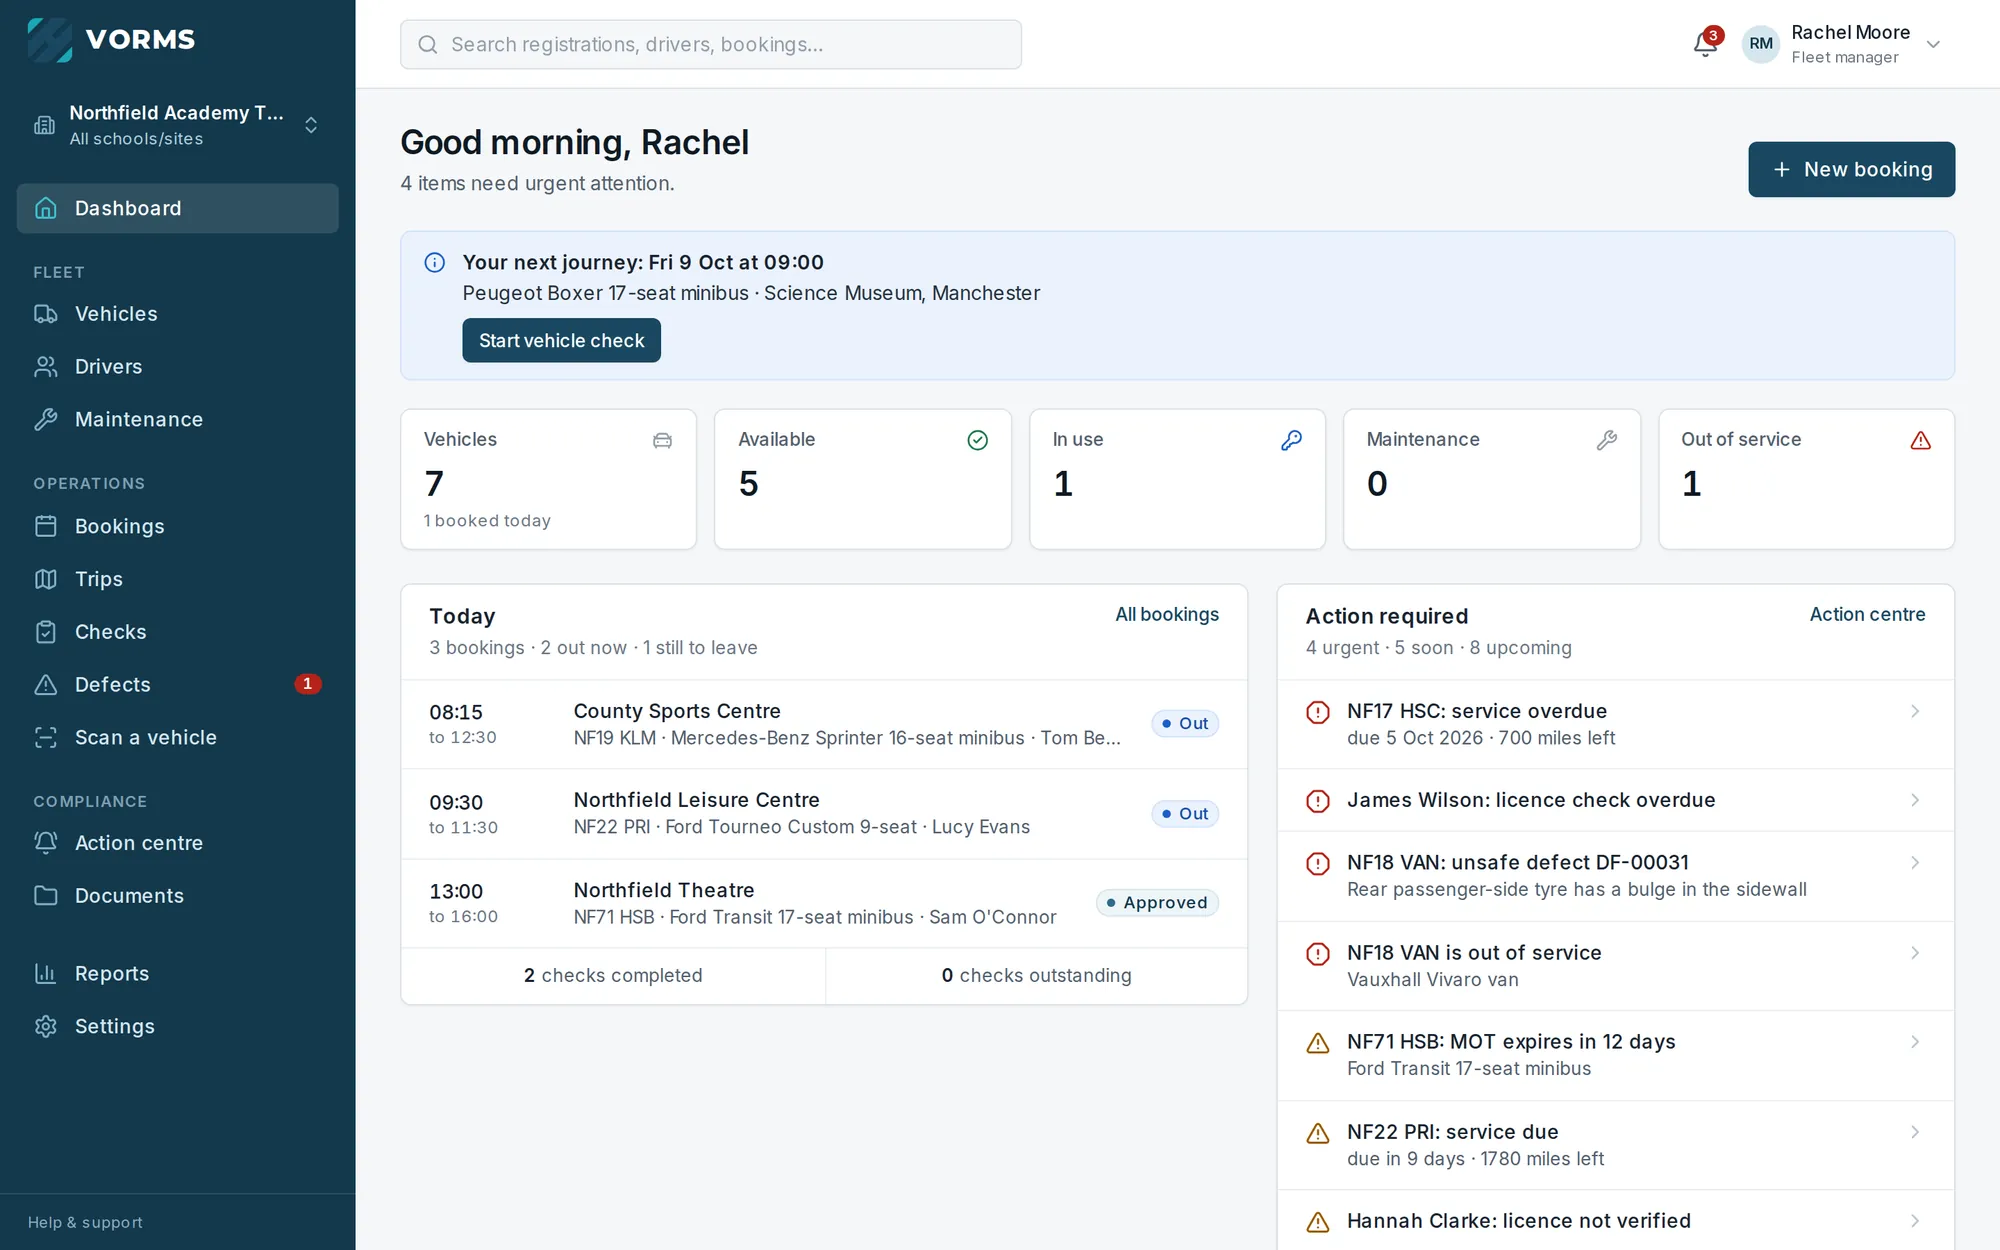This screenshot has width=2000, height=1250.
Task: Click the Out status on Northfield Leisure Centre booking
Action: (1185, 814)
